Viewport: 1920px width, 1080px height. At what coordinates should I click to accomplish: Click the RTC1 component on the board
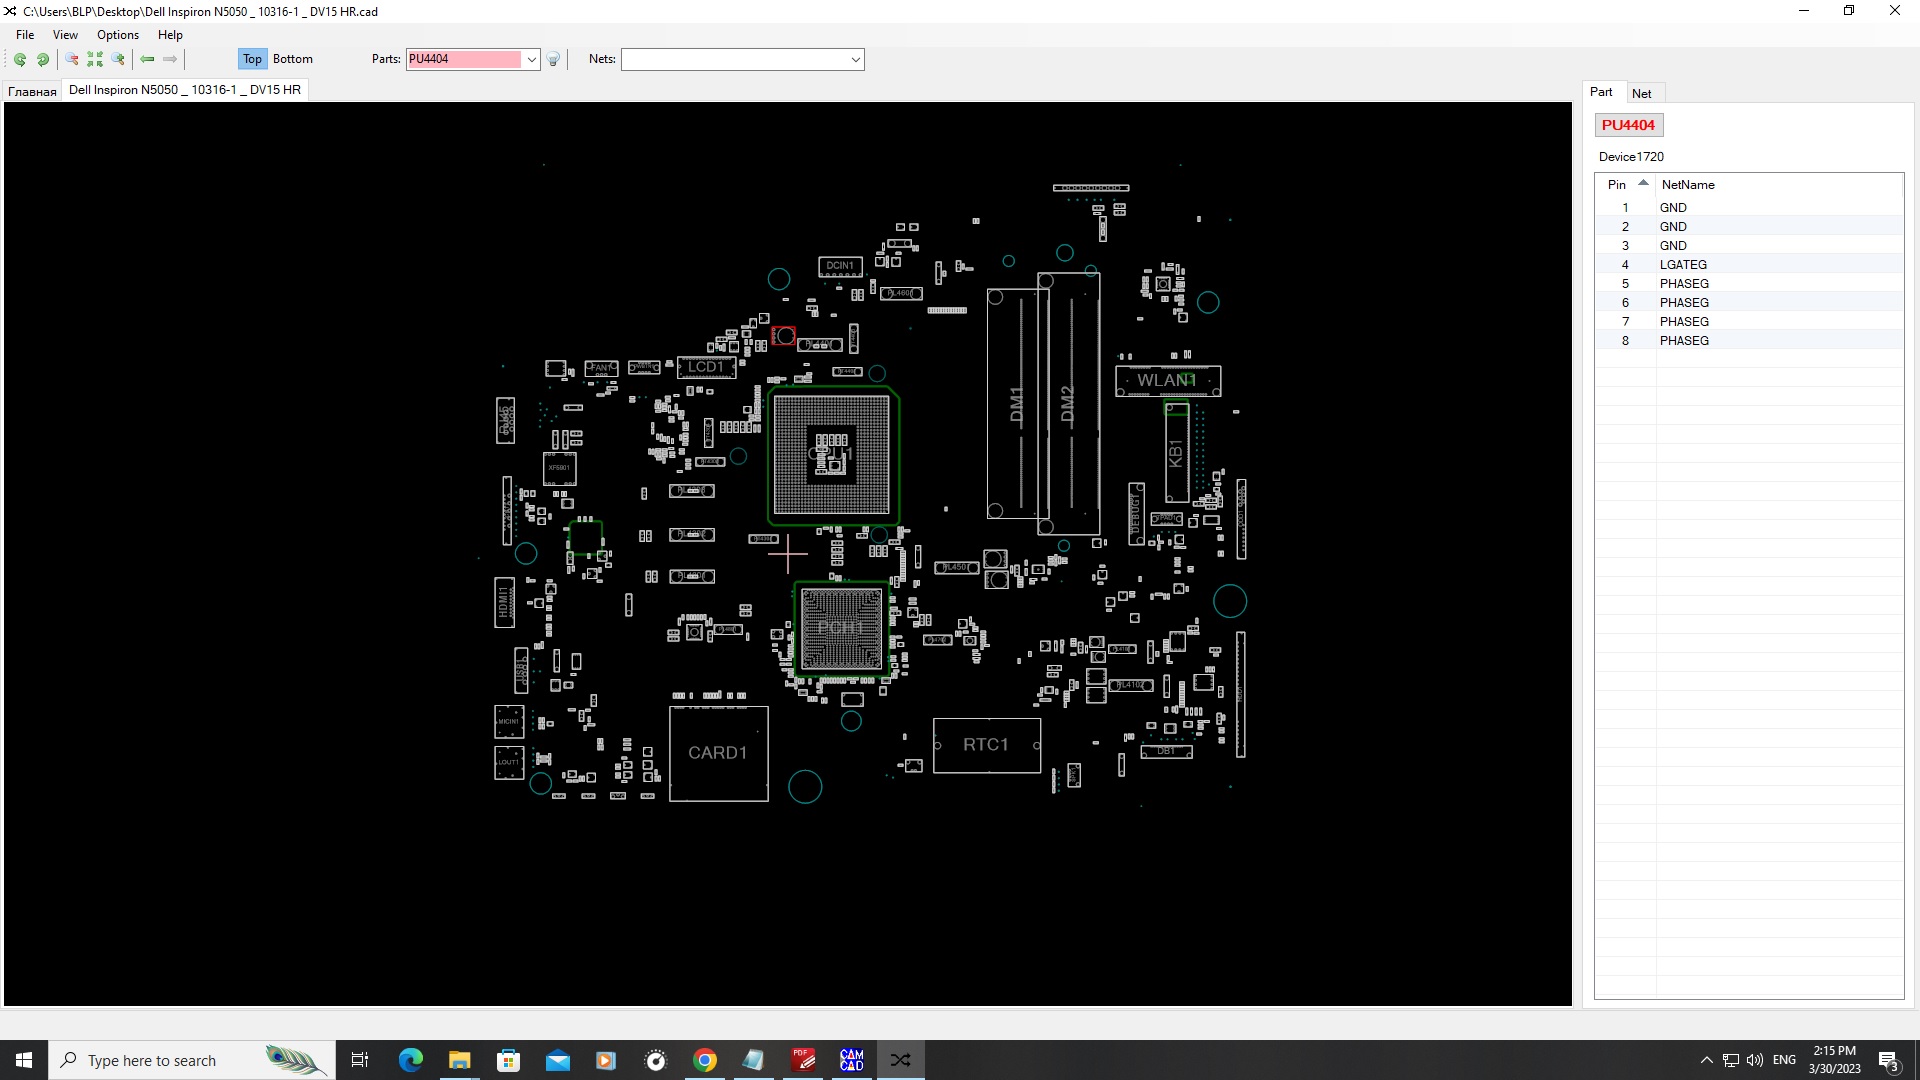(x=986, y=745)
